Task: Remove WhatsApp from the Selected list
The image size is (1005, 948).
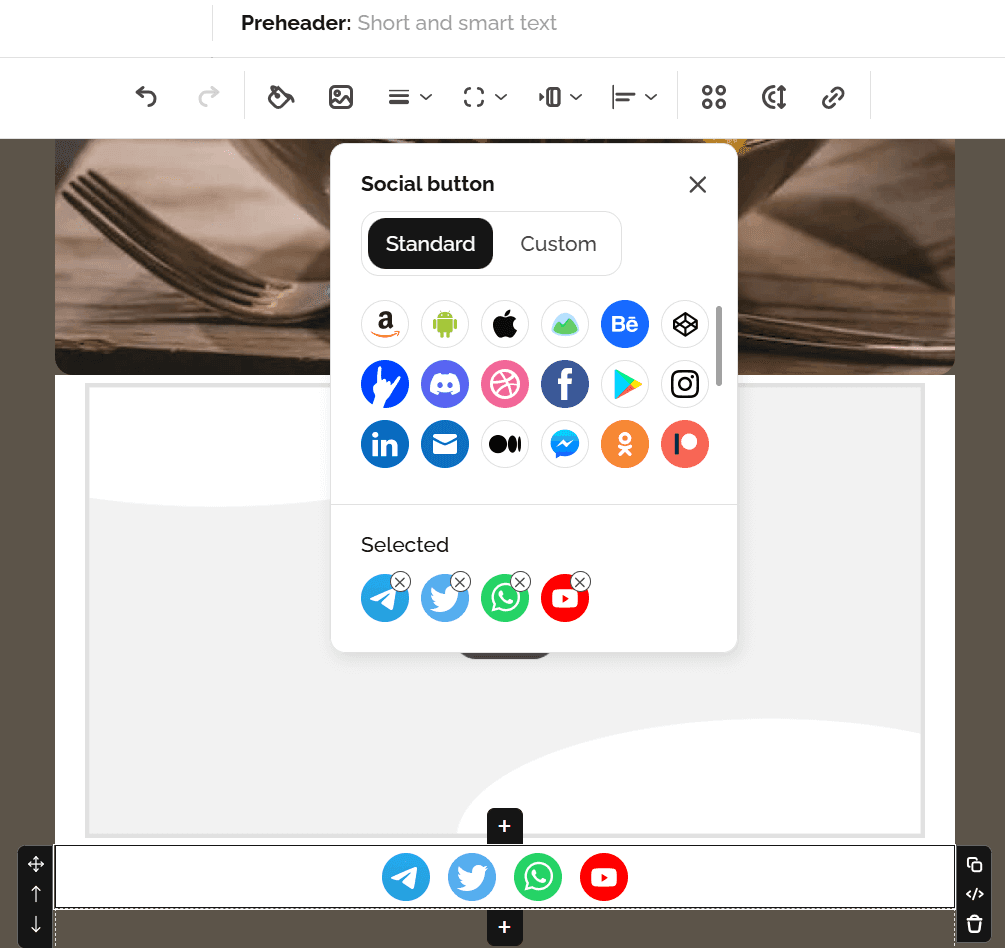Action: tap(520, 582)
